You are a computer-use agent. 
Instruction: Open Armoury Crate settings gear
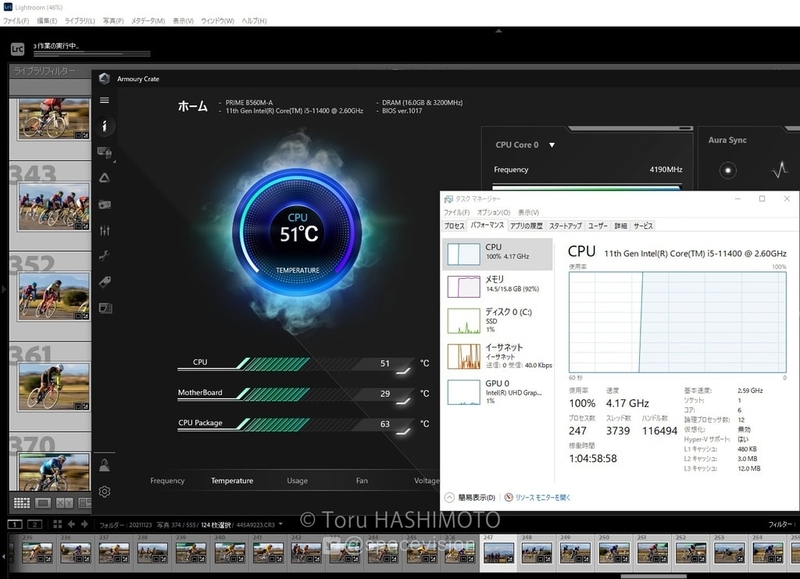[105, 491]
